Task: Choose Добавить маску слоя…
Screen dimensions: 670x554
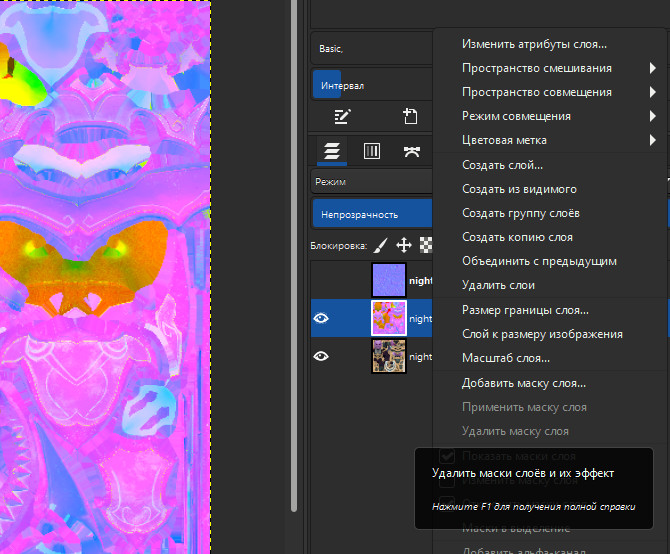Action: [x=550, y=383]
